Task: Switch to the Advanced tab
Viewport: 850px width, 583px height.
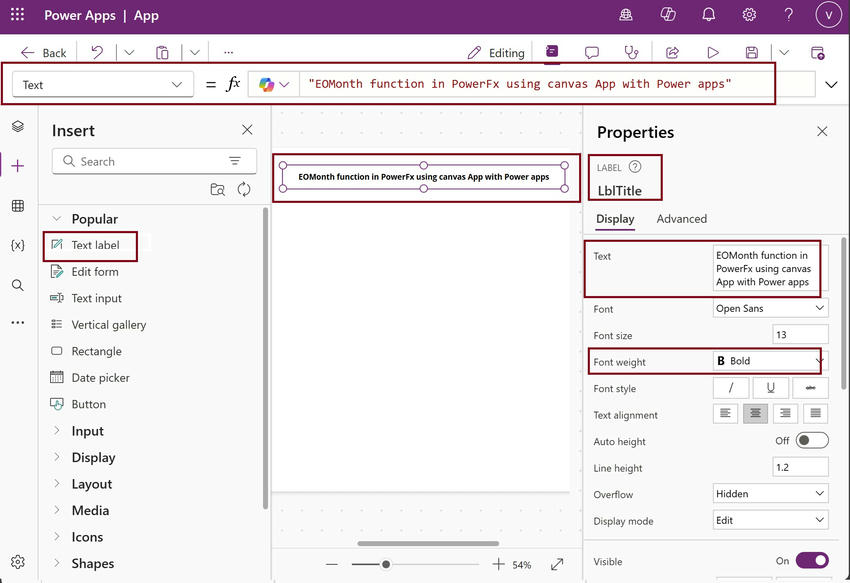Action: pyautogui.click(x=681, y=219)
